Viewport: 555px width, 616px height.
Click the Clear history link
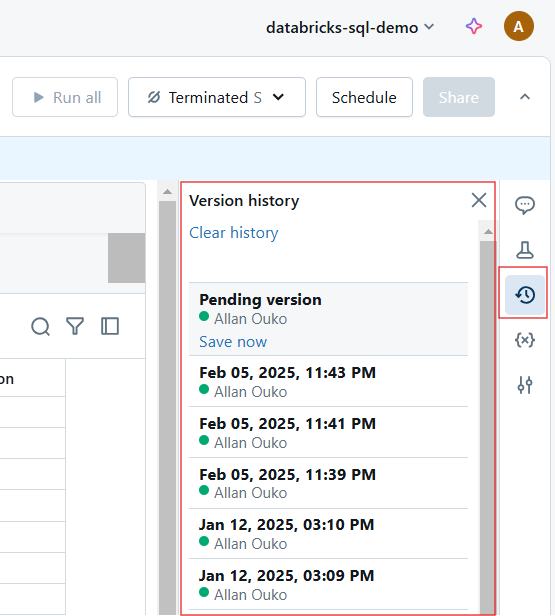tap(234, 233)
